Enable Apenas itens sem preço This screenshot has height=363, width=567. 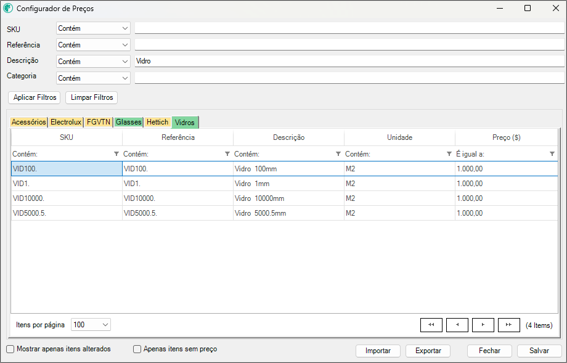[x=137, y=349]
